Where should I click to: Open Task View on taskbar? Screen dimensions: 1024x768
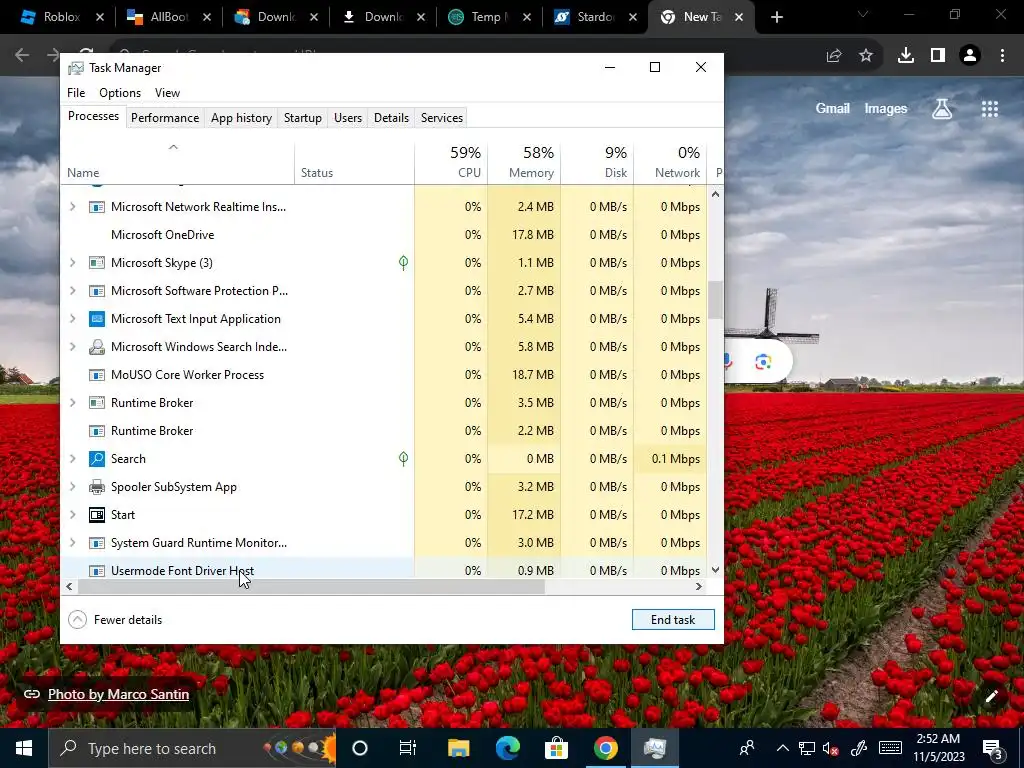click(x=408, y=748)
